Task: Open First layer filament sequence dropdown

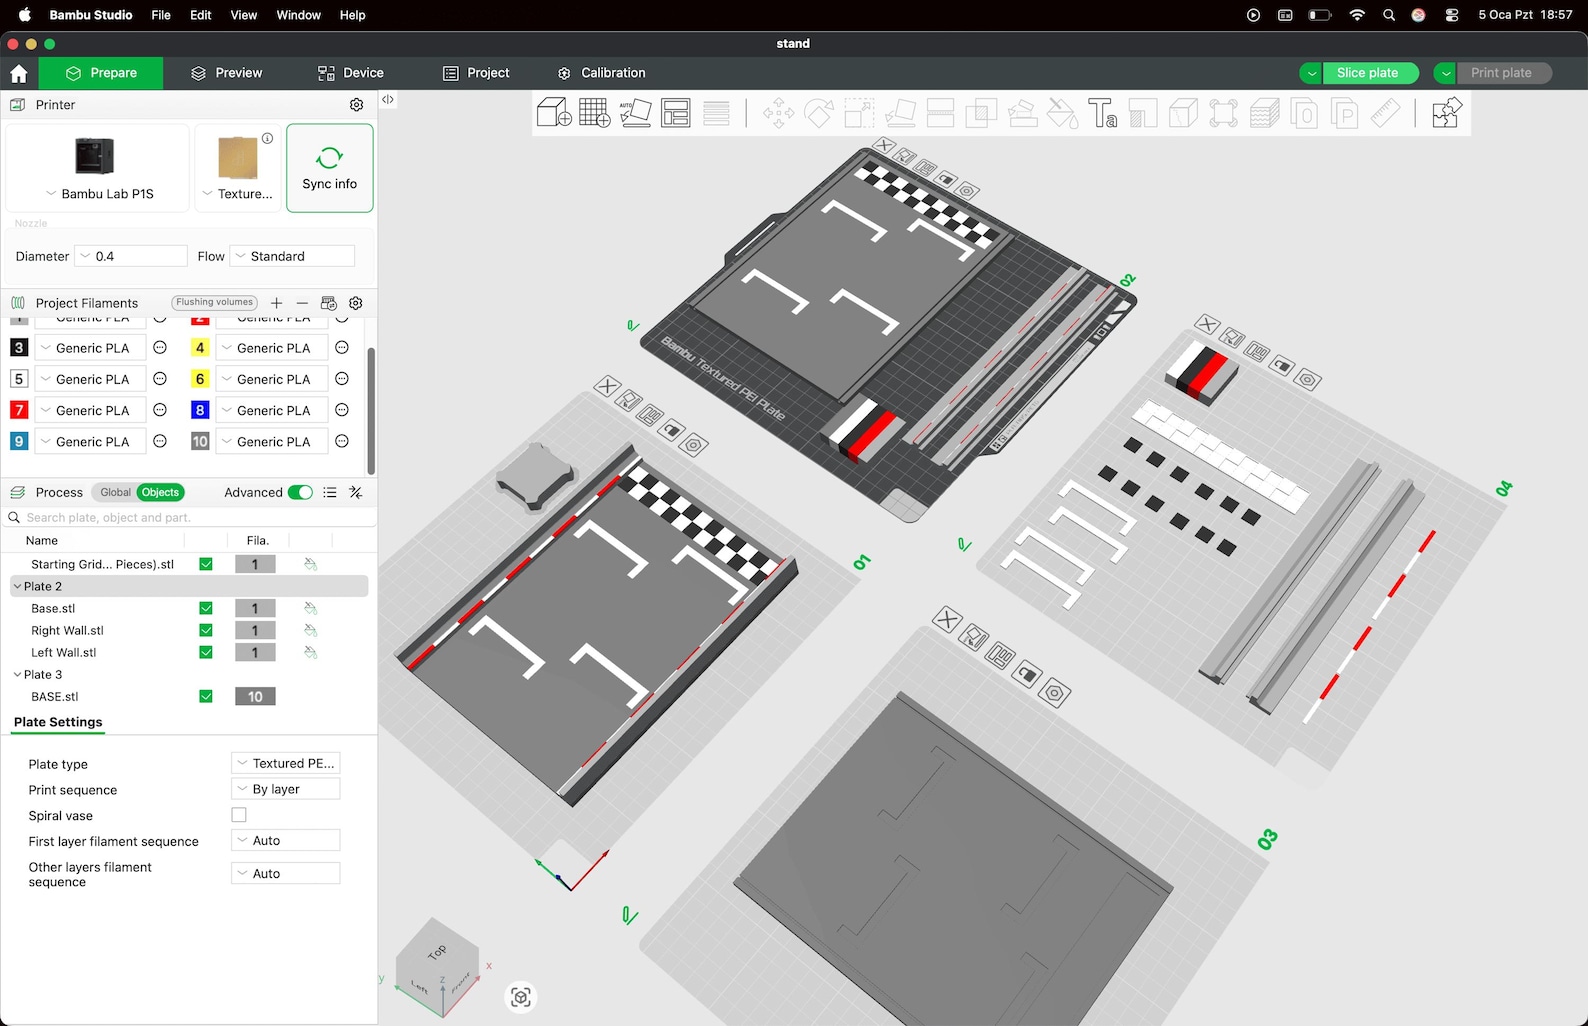Action: [x=286, y=841]
